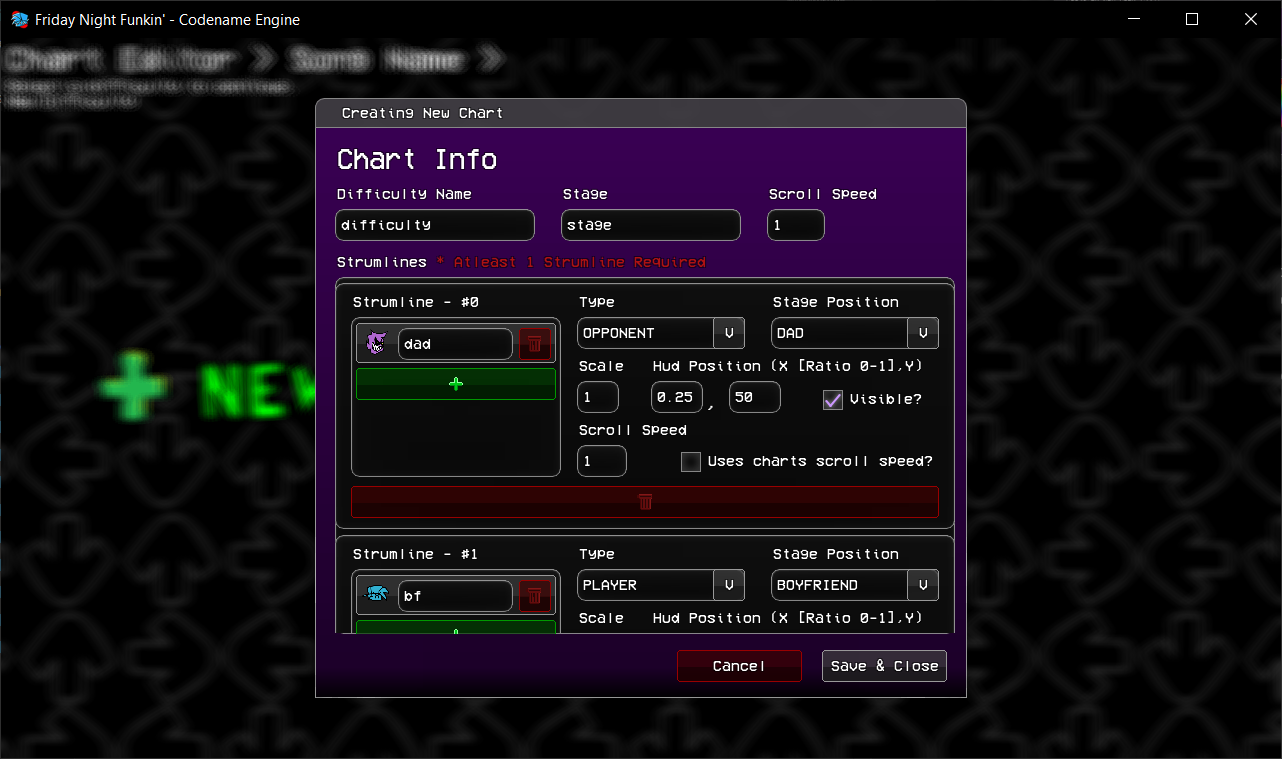Click the dad character avatar icon
The height and width of the screenshot is (759, 1282).
point(375,342)
